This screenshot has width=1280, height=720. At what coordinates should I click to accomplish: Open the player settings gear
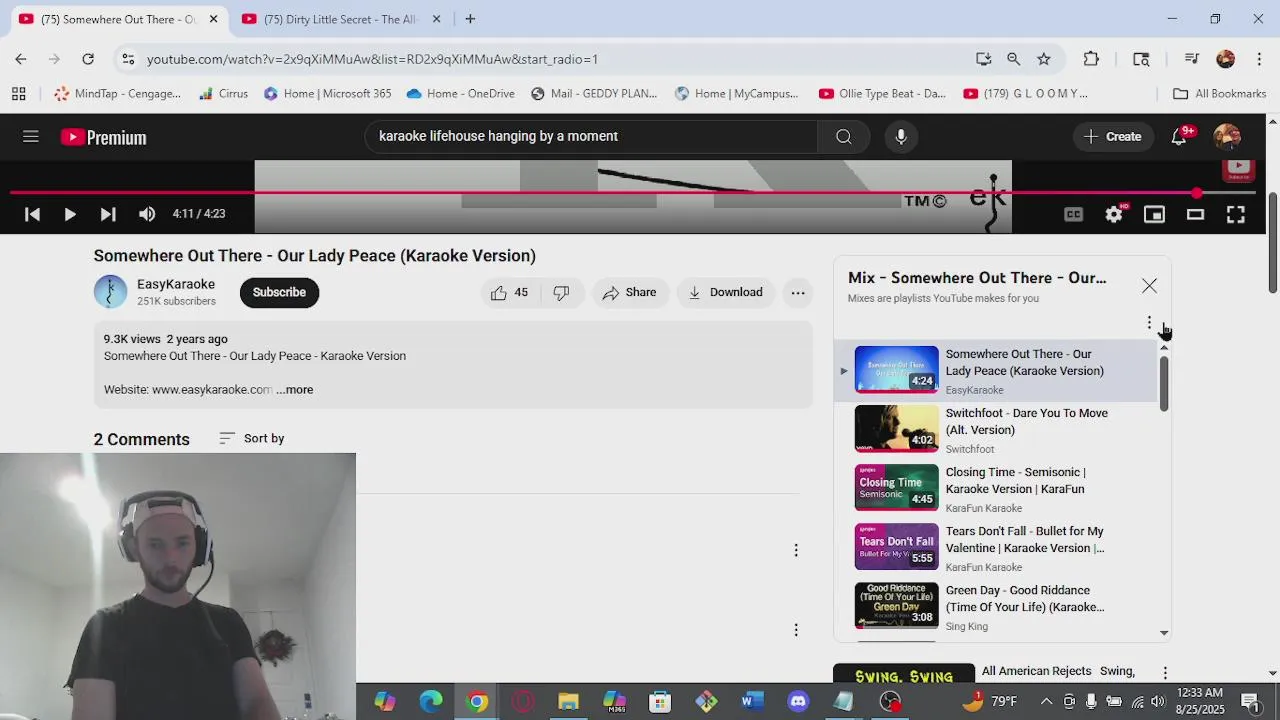(x=1114, y=214)
